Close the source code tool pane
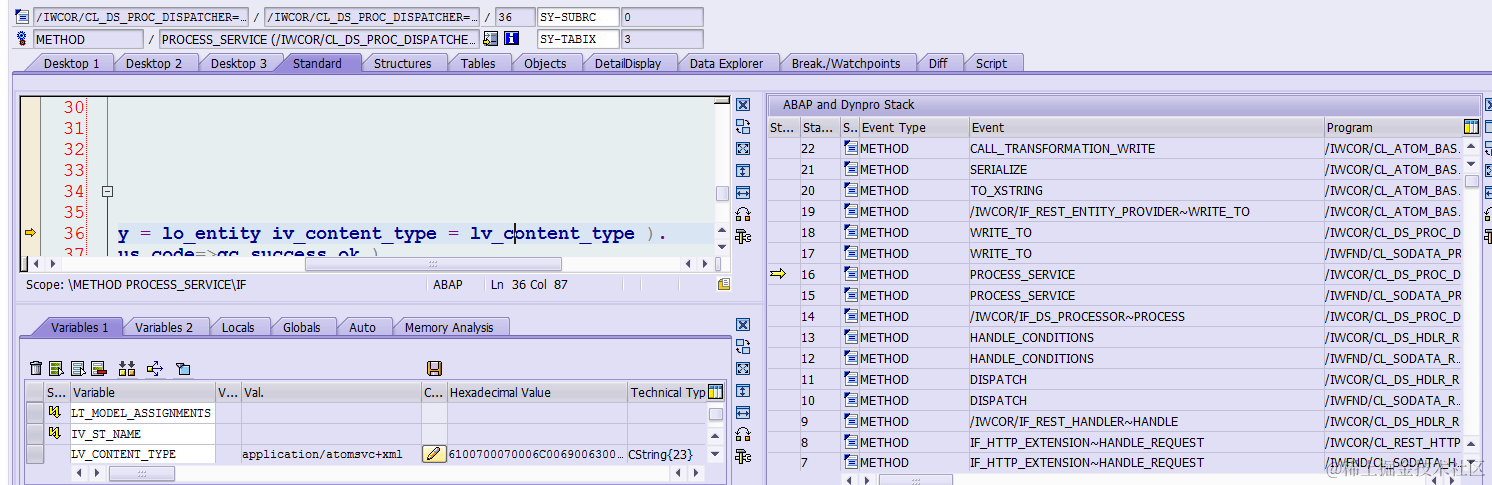Screen dimensions: 1492x485 (743, 105)
